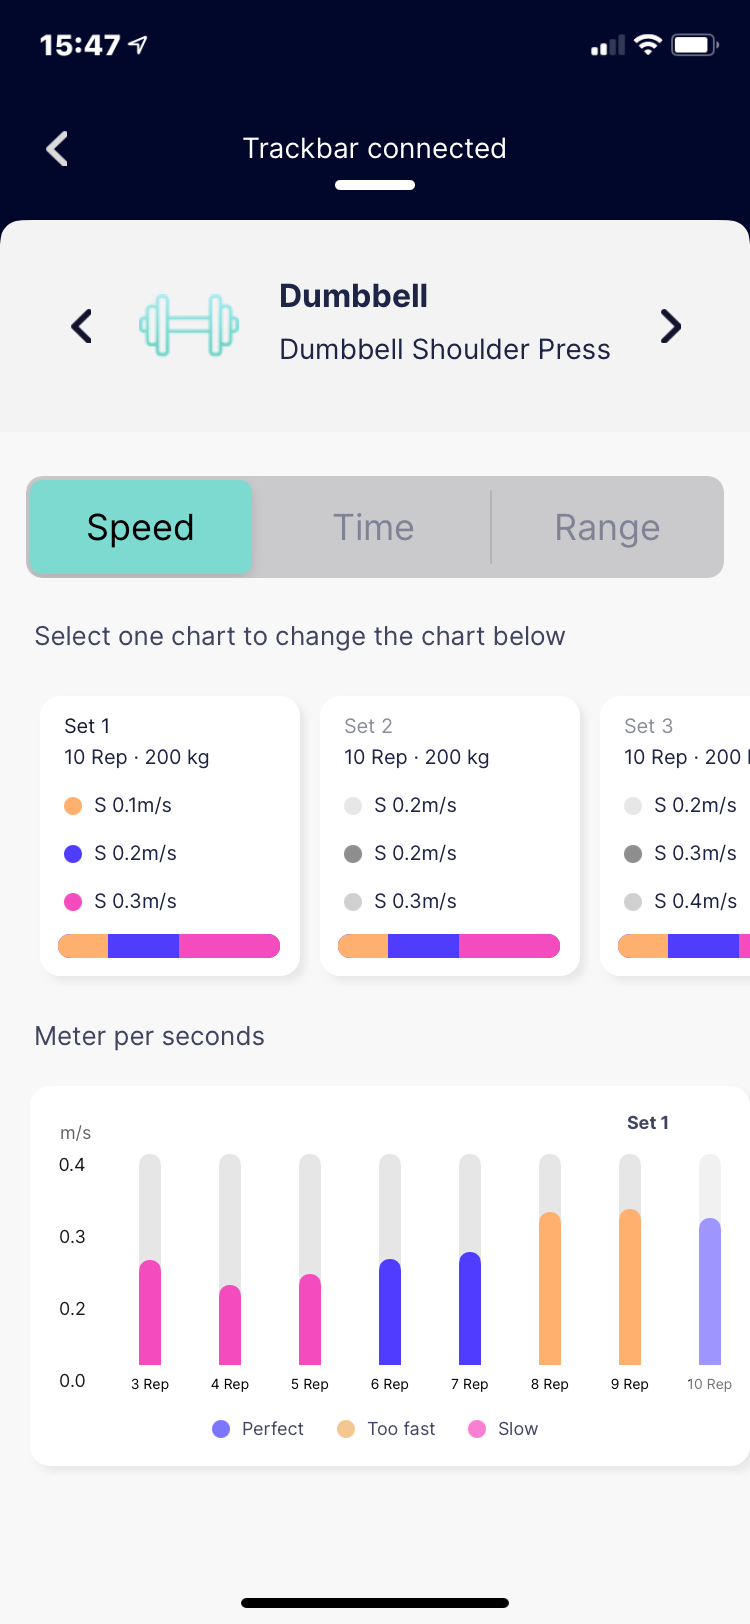Select the Speed tab
The width and height of the screenshot is (750, 1624).
point(139,527)
